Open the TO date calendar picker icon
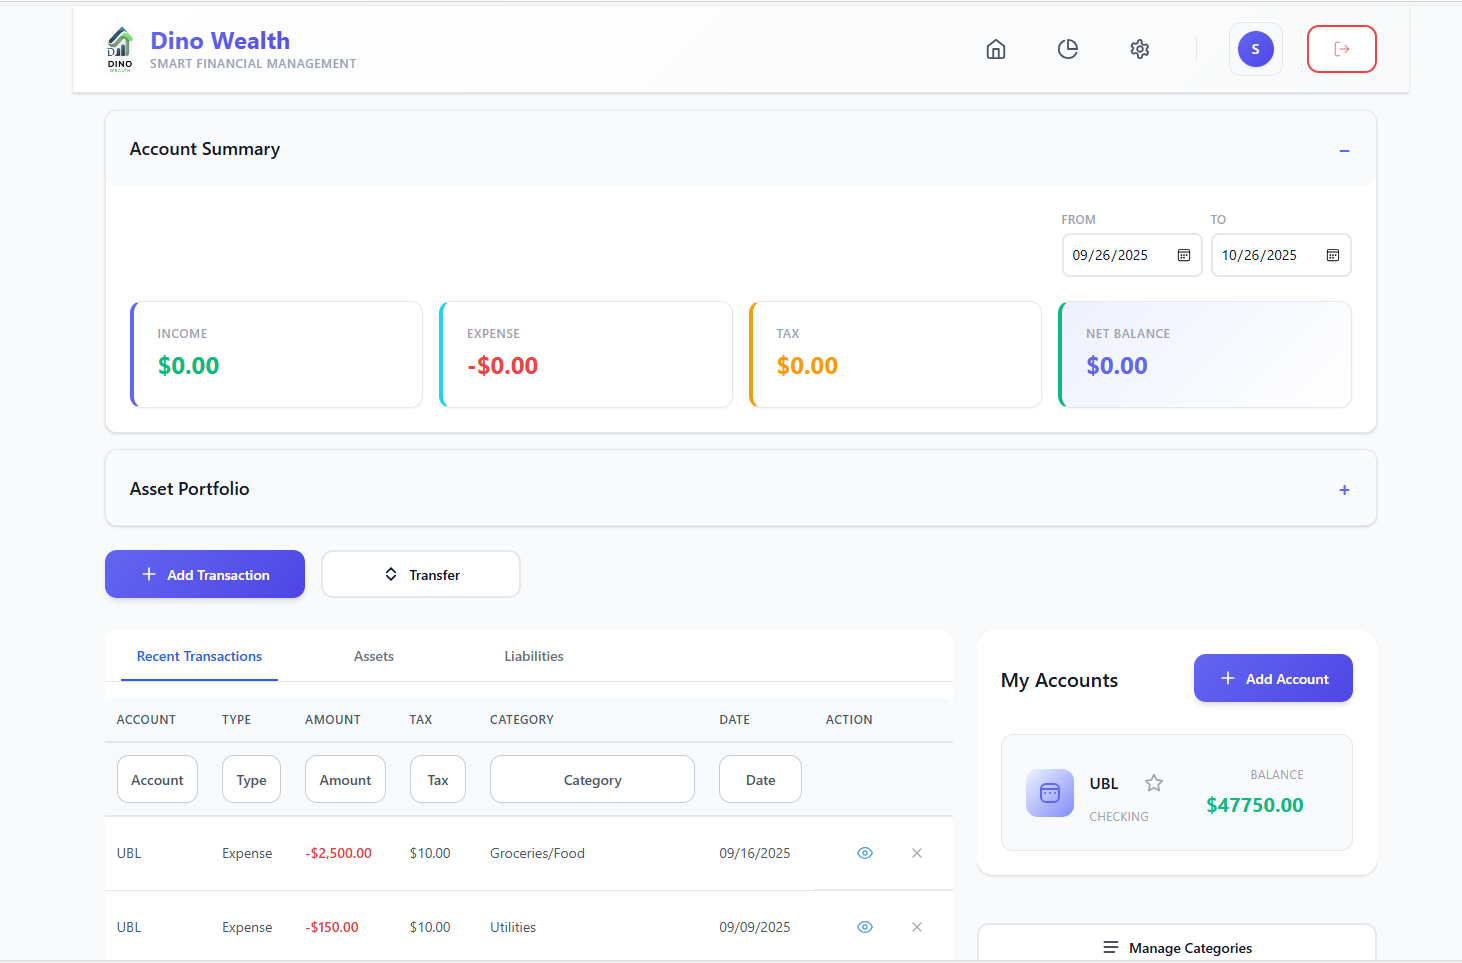The height and width of the screenshot is (963, 1462). (x=1333, y=255)
